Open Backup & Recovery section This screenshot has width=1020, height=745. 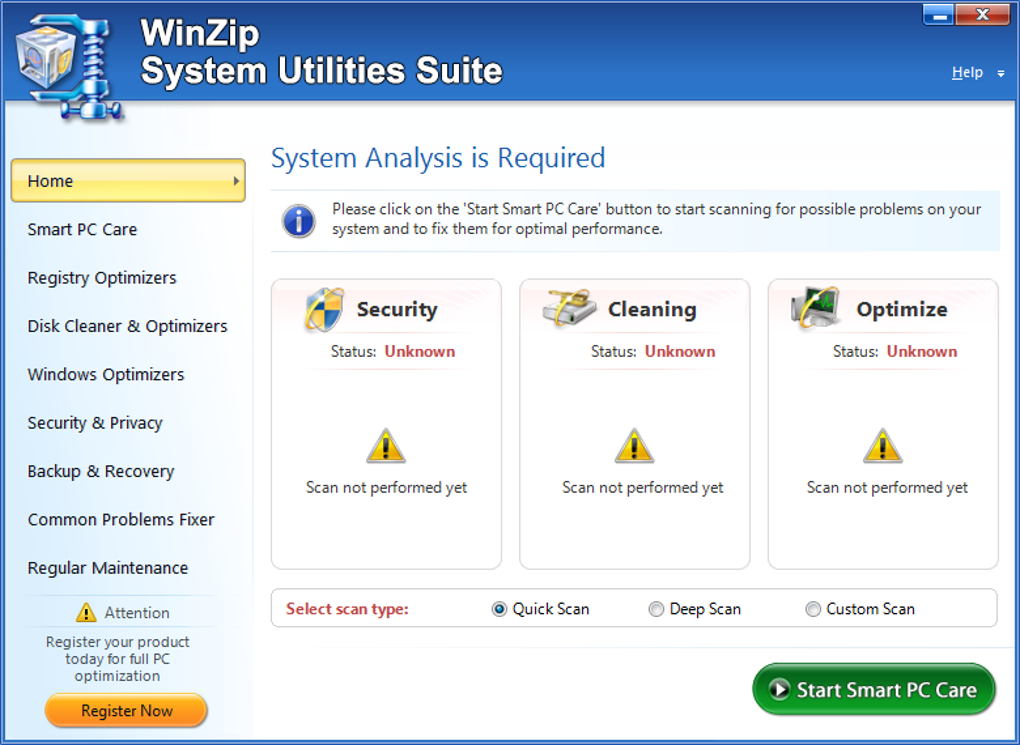click(101, 471)
